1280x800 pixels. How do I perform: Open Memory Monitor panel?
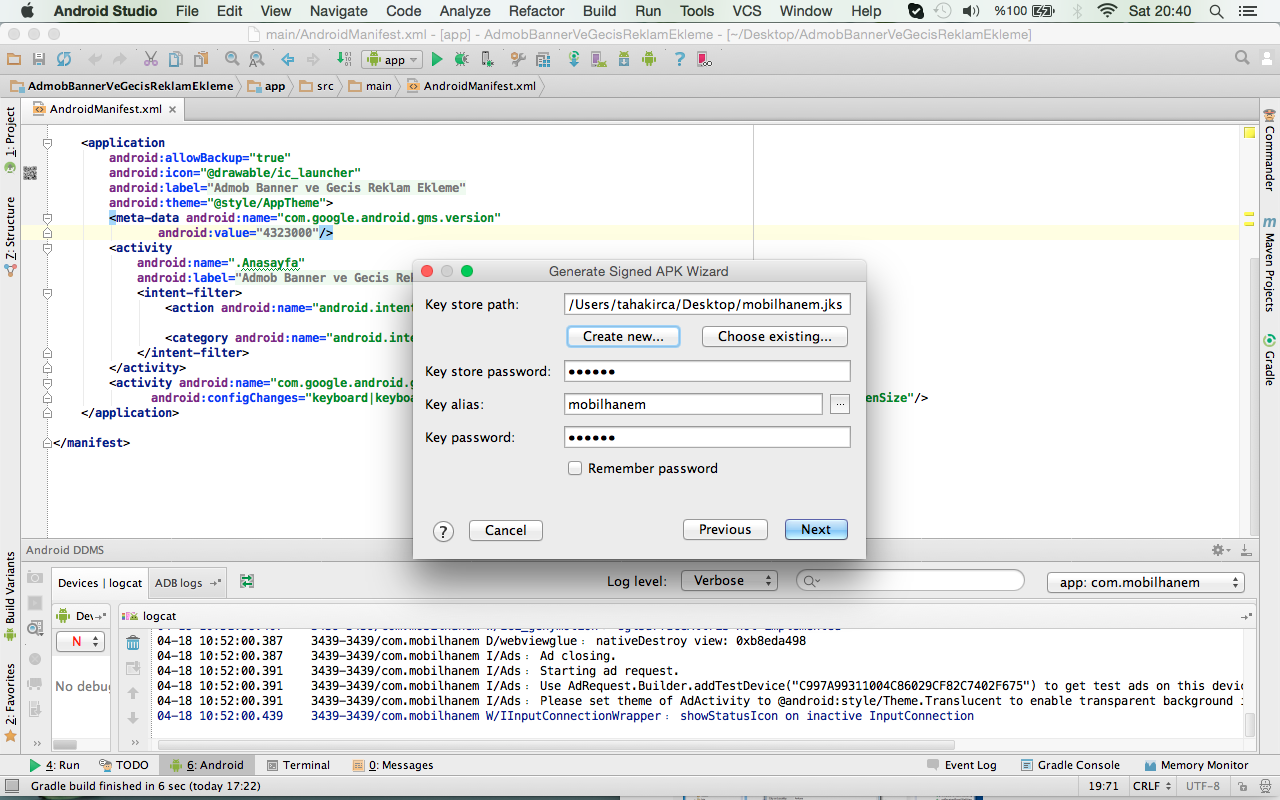(x=1195, y=765)
